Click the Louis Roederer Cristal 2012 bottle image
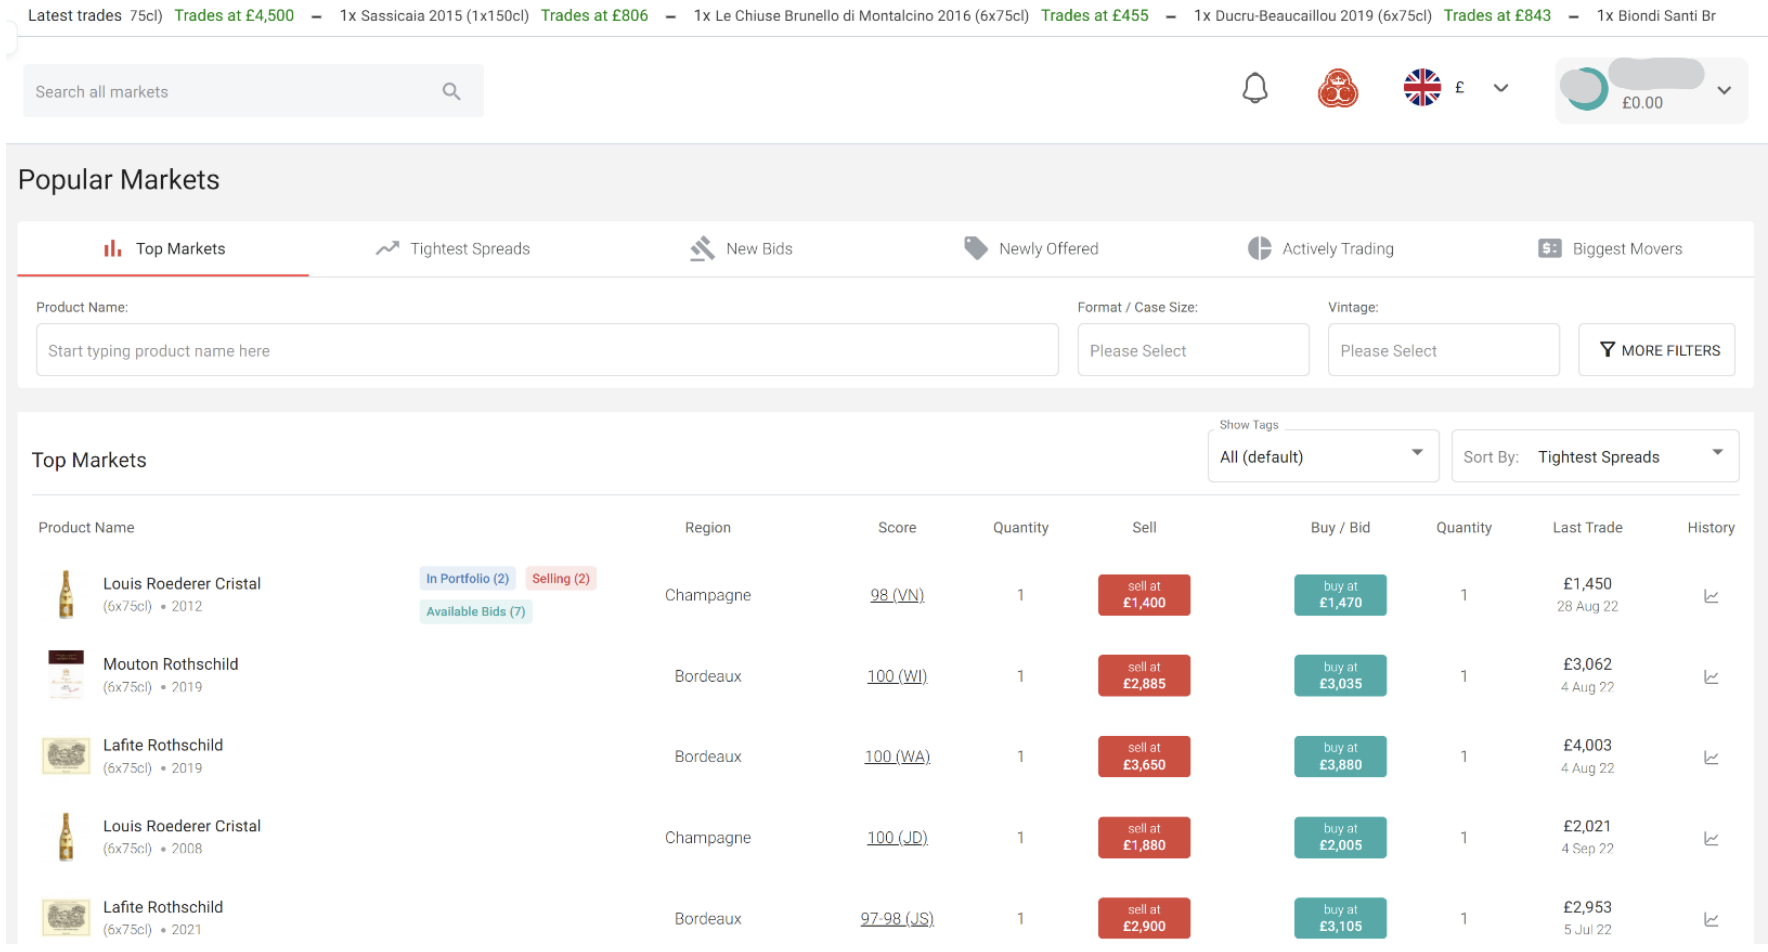1768x952 pixels. click(66, 595)
